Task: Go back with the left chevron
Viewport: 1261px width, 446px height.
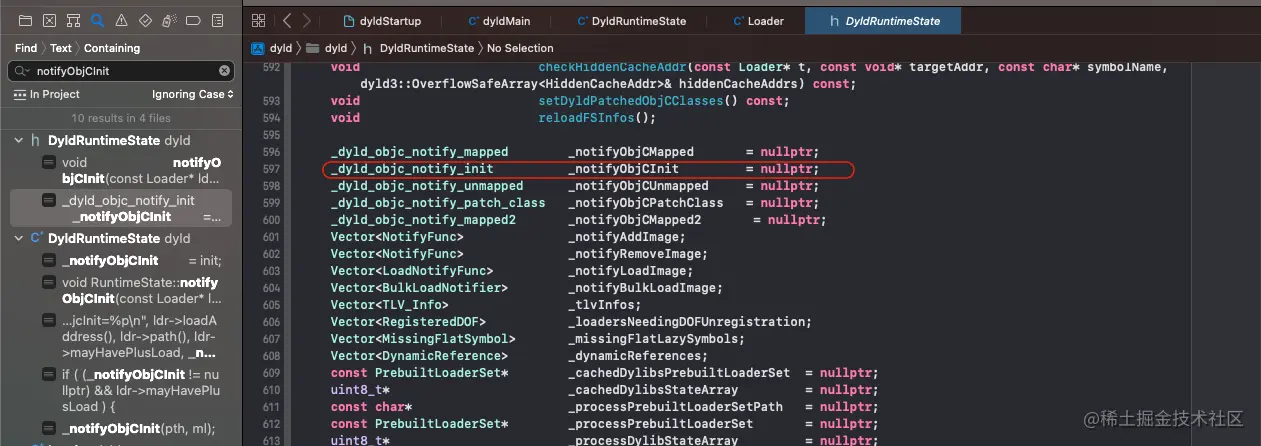Action: coord(287,20)
